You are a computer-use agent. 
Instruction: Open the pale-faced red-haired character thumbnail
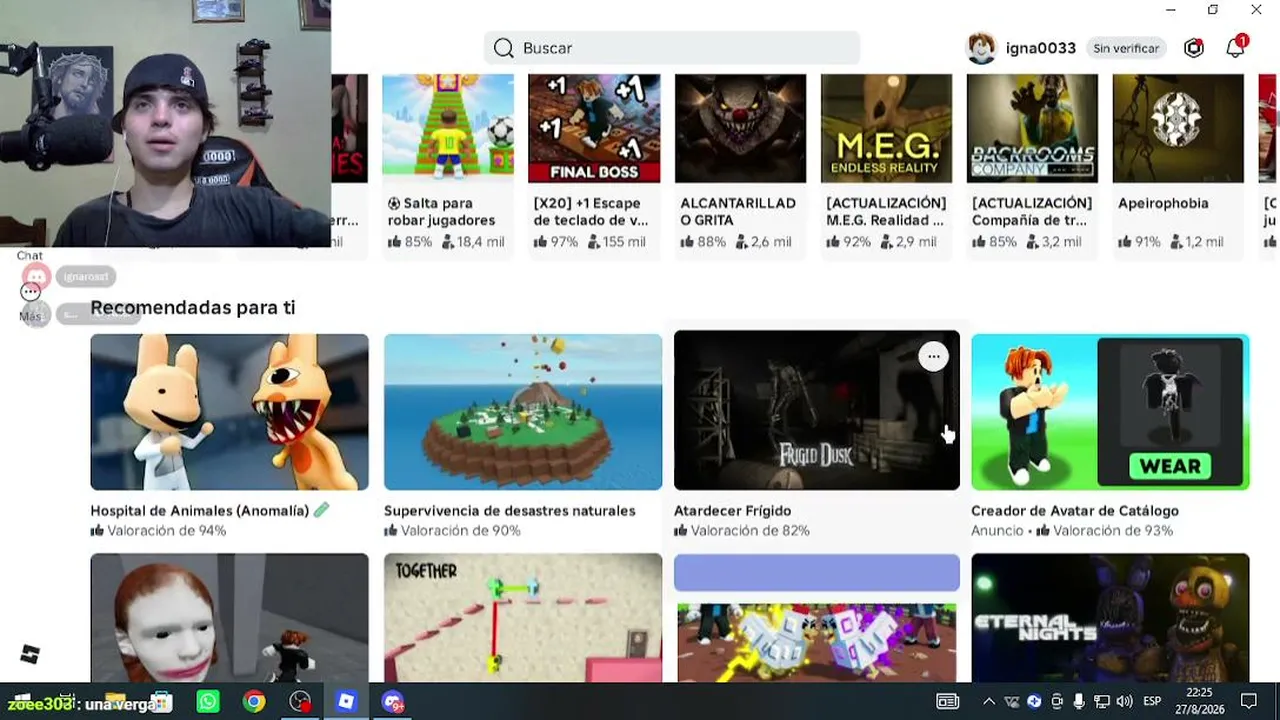point(229,617)
